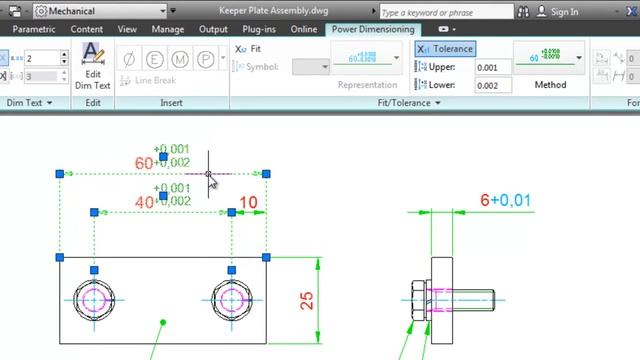Click the Sign In user icon

coord(541,11)
